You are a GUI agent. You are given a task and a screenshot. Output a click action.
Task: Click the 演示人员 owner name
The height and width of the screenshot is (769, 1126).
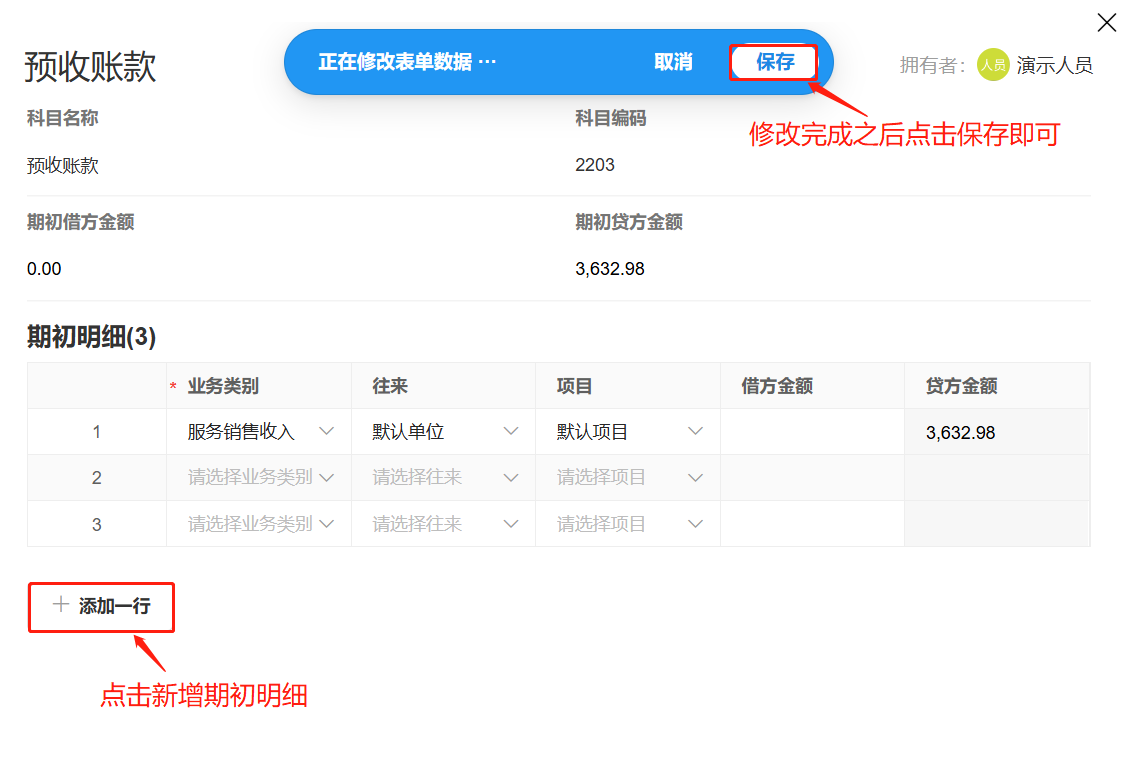click(1054, 66)
